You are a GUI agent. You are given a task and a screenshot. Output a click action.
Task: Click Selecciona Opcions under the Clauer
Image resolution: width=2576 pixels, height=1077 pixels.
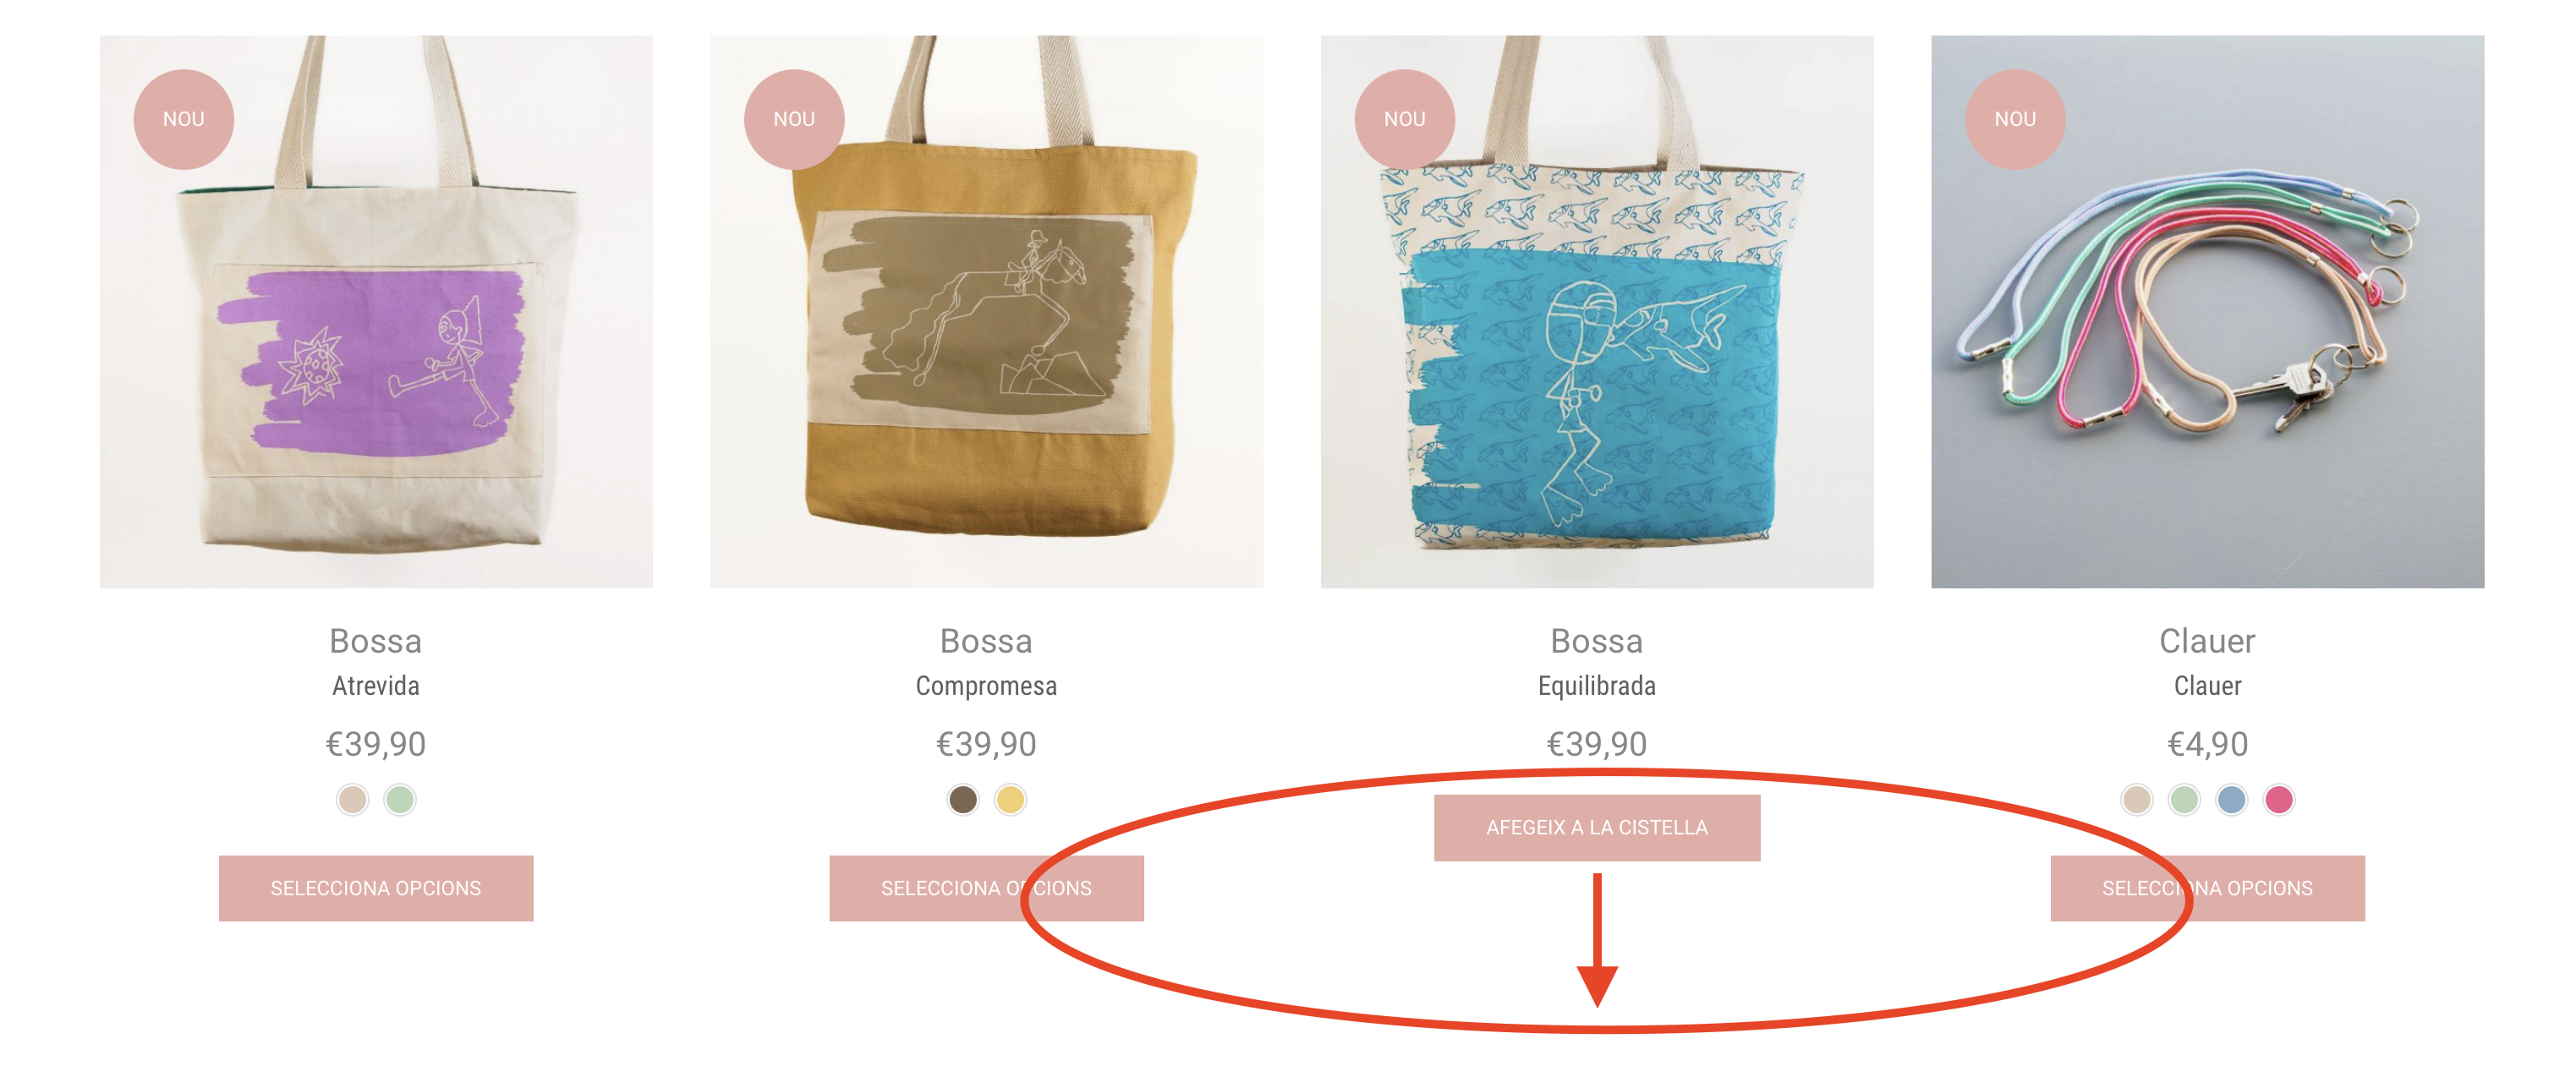click(x=2208, y=888)
